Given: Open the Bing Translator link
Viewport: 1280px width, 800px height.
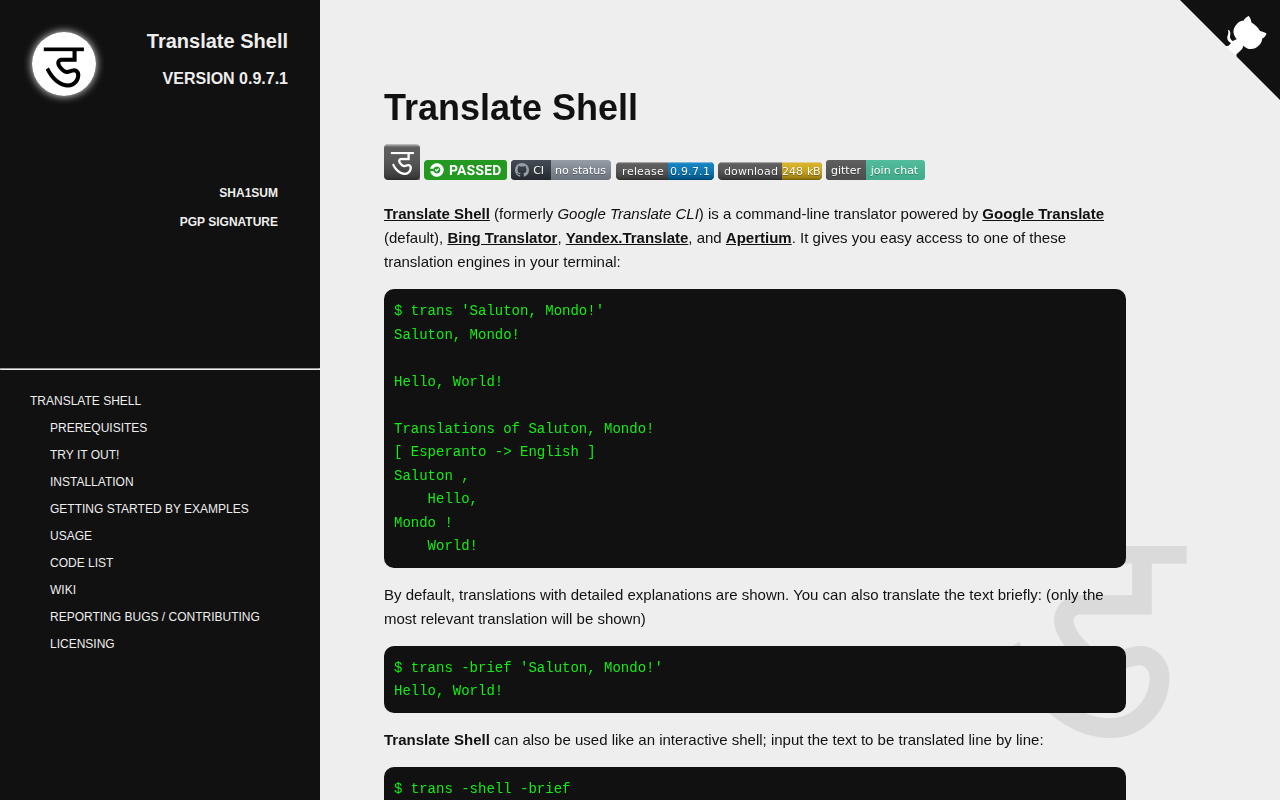Looking at the screenshot, I should click(x=502, y=238).
